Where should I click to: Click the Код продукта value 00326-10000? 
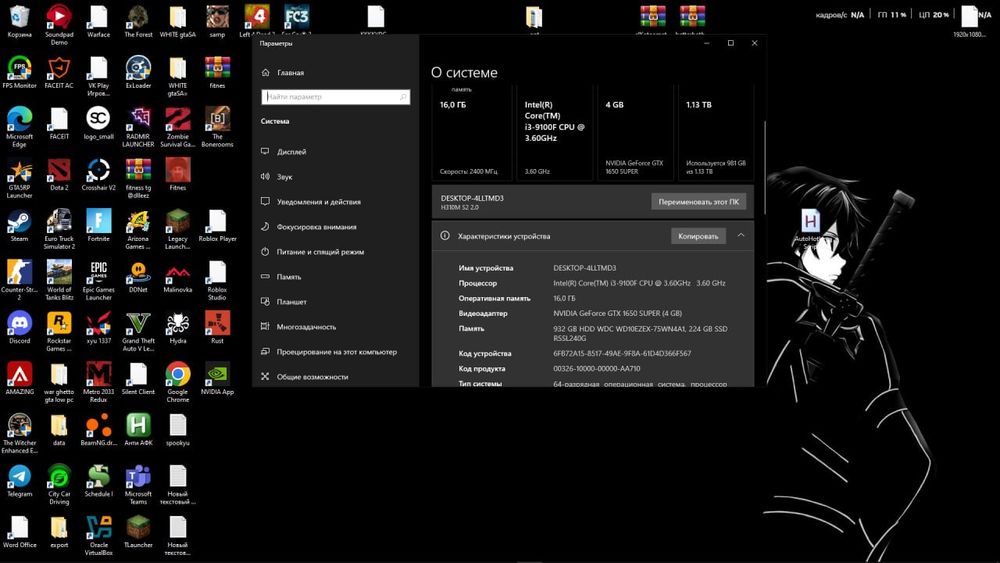[x=596, y=369]
